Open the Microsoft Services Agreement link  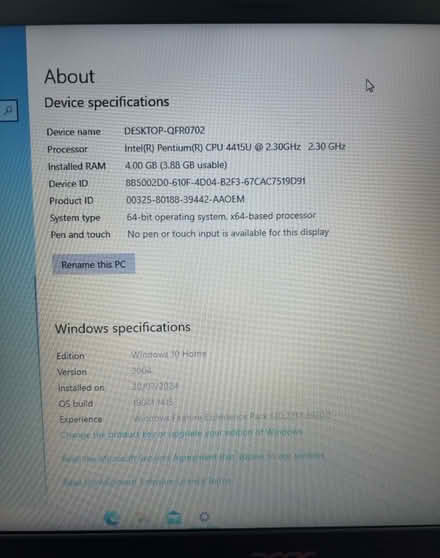coord(193,457)
